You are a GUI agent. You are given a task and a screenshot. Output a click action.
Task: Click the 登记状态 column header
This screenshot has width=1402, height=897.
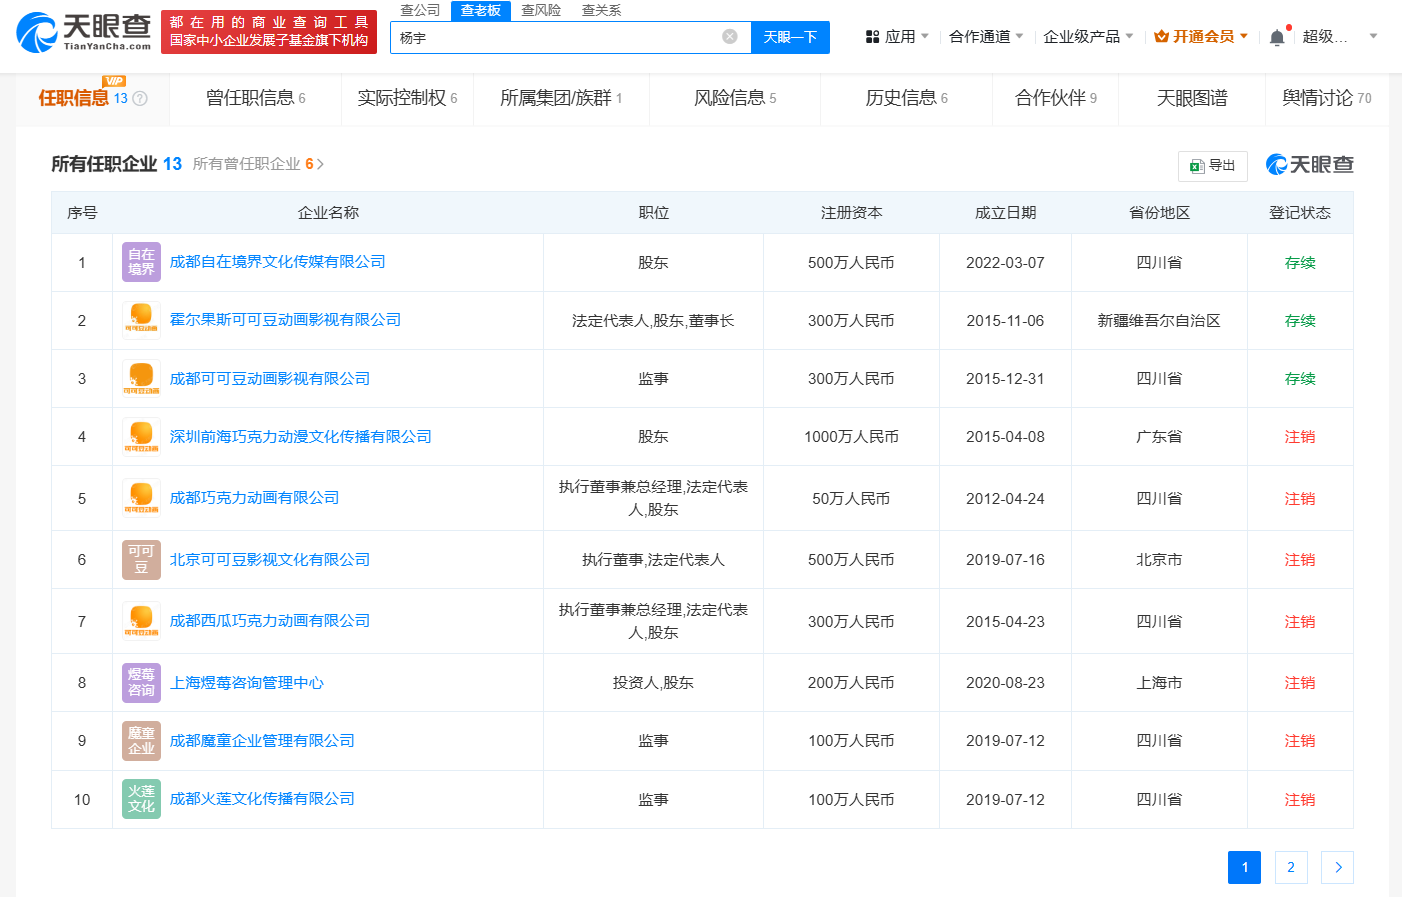pyautogui.click(x=1300, y=213)
